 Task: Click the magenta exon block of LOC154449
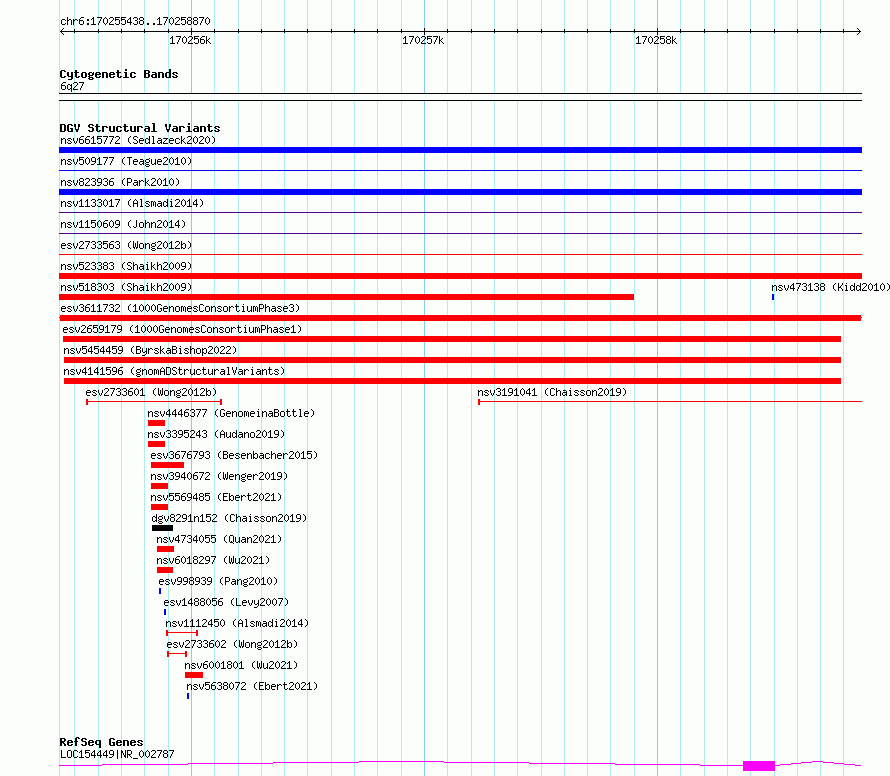click(759, 766)
